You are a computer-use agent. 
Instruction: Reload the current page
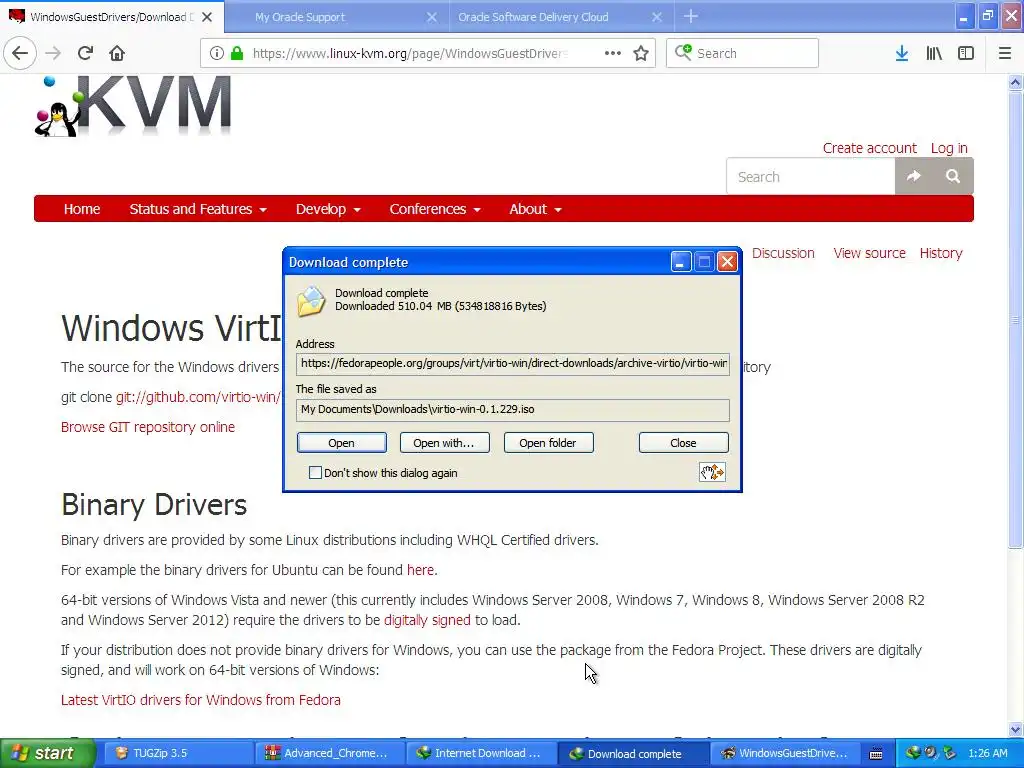85,53
